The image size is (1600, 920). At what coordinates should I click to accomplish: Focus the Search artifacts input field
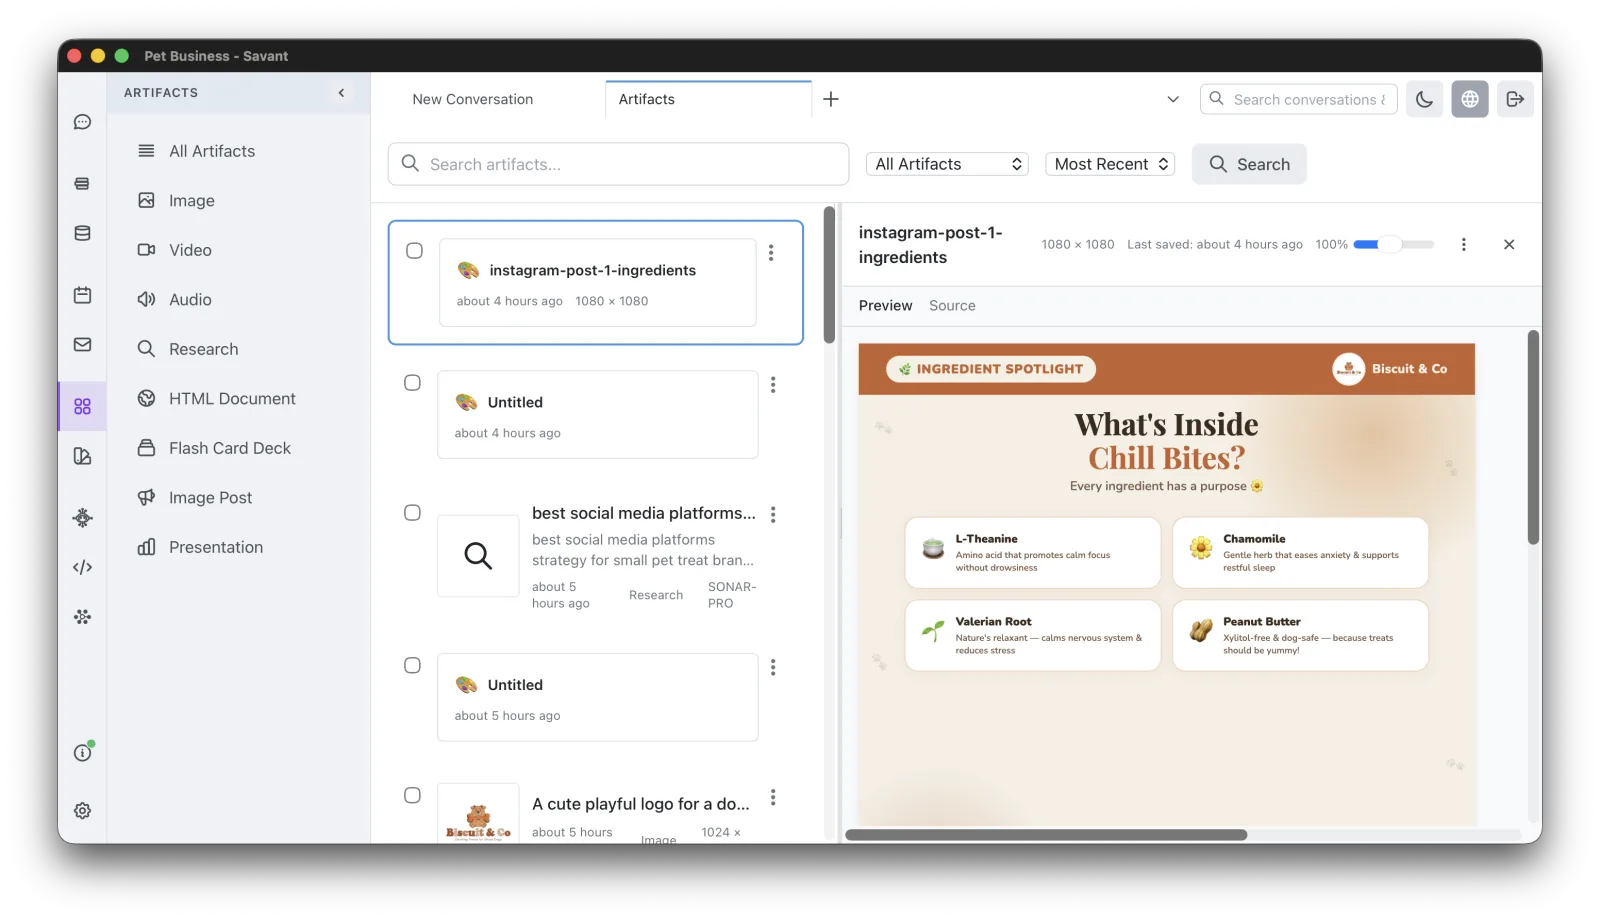point(618,164)
